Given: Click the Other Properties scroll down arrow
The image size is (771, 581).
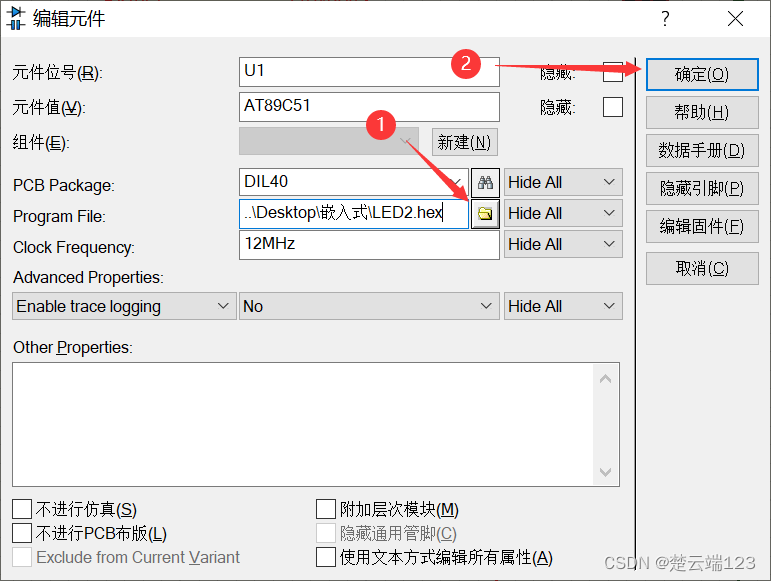Looking at the screenshot, I should [606, 472].
